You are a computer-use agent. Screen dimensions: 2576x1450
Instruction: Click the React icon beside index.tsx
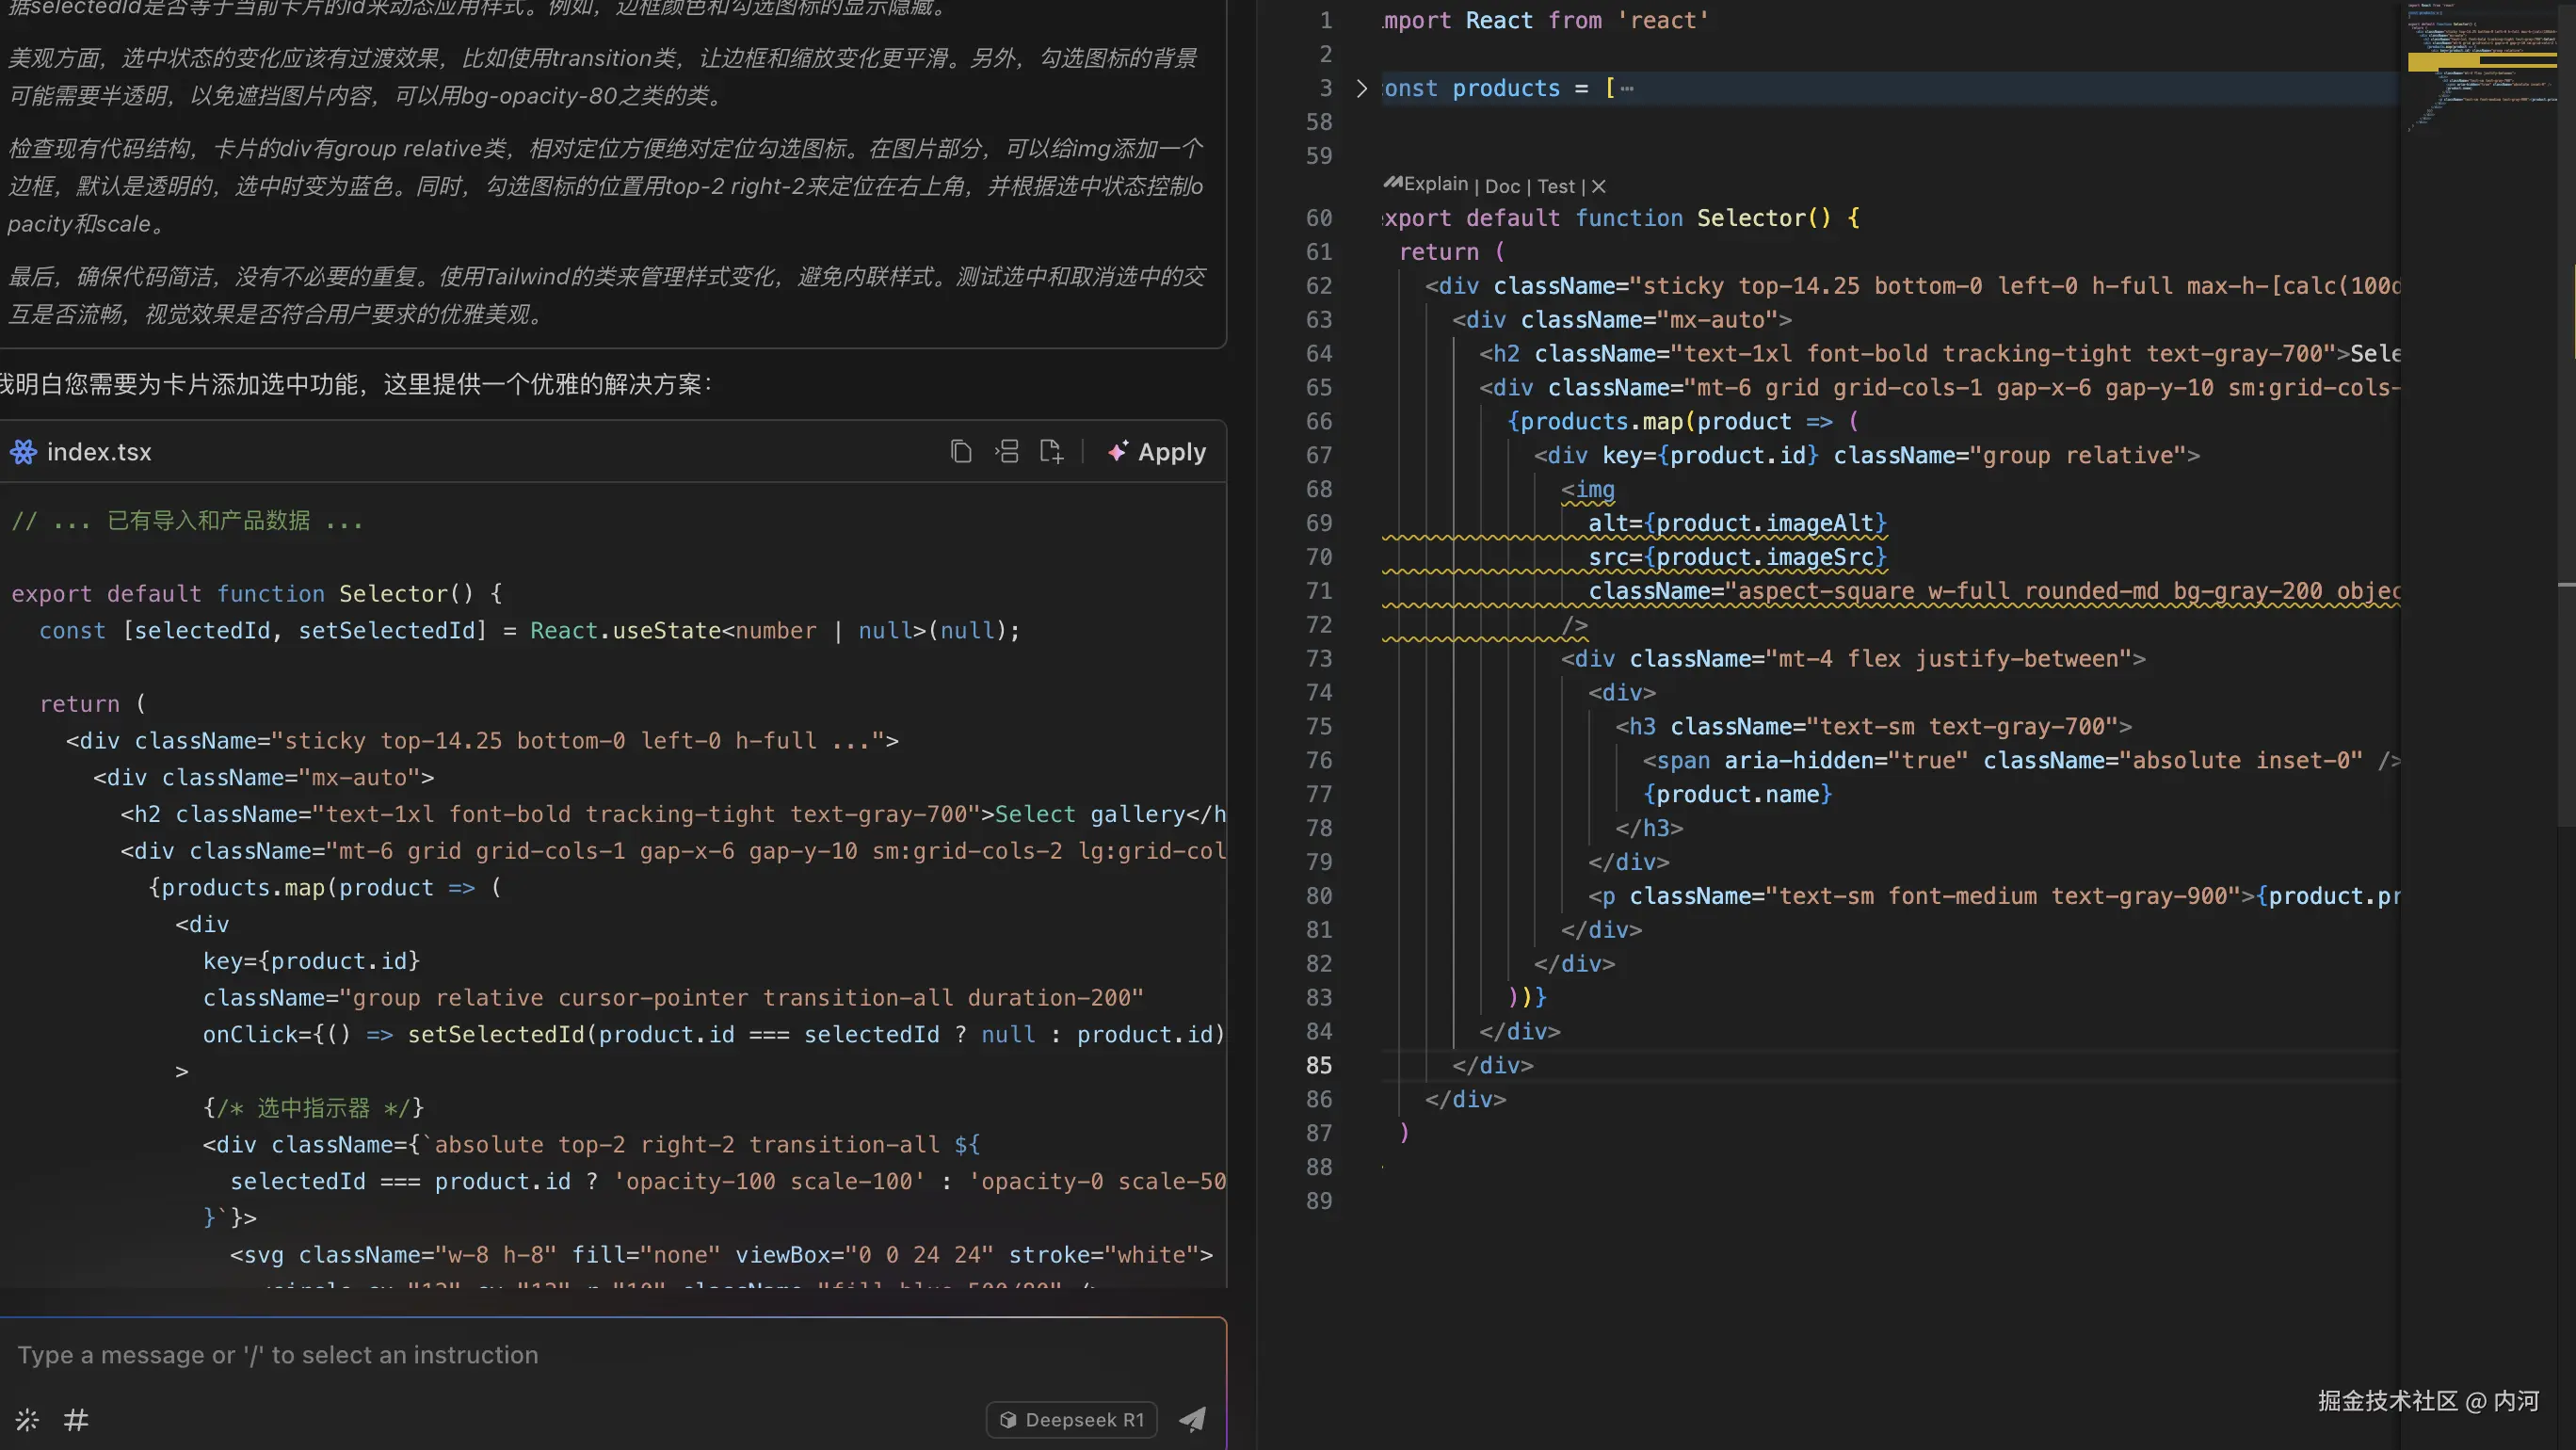click(x=23, y=452)
